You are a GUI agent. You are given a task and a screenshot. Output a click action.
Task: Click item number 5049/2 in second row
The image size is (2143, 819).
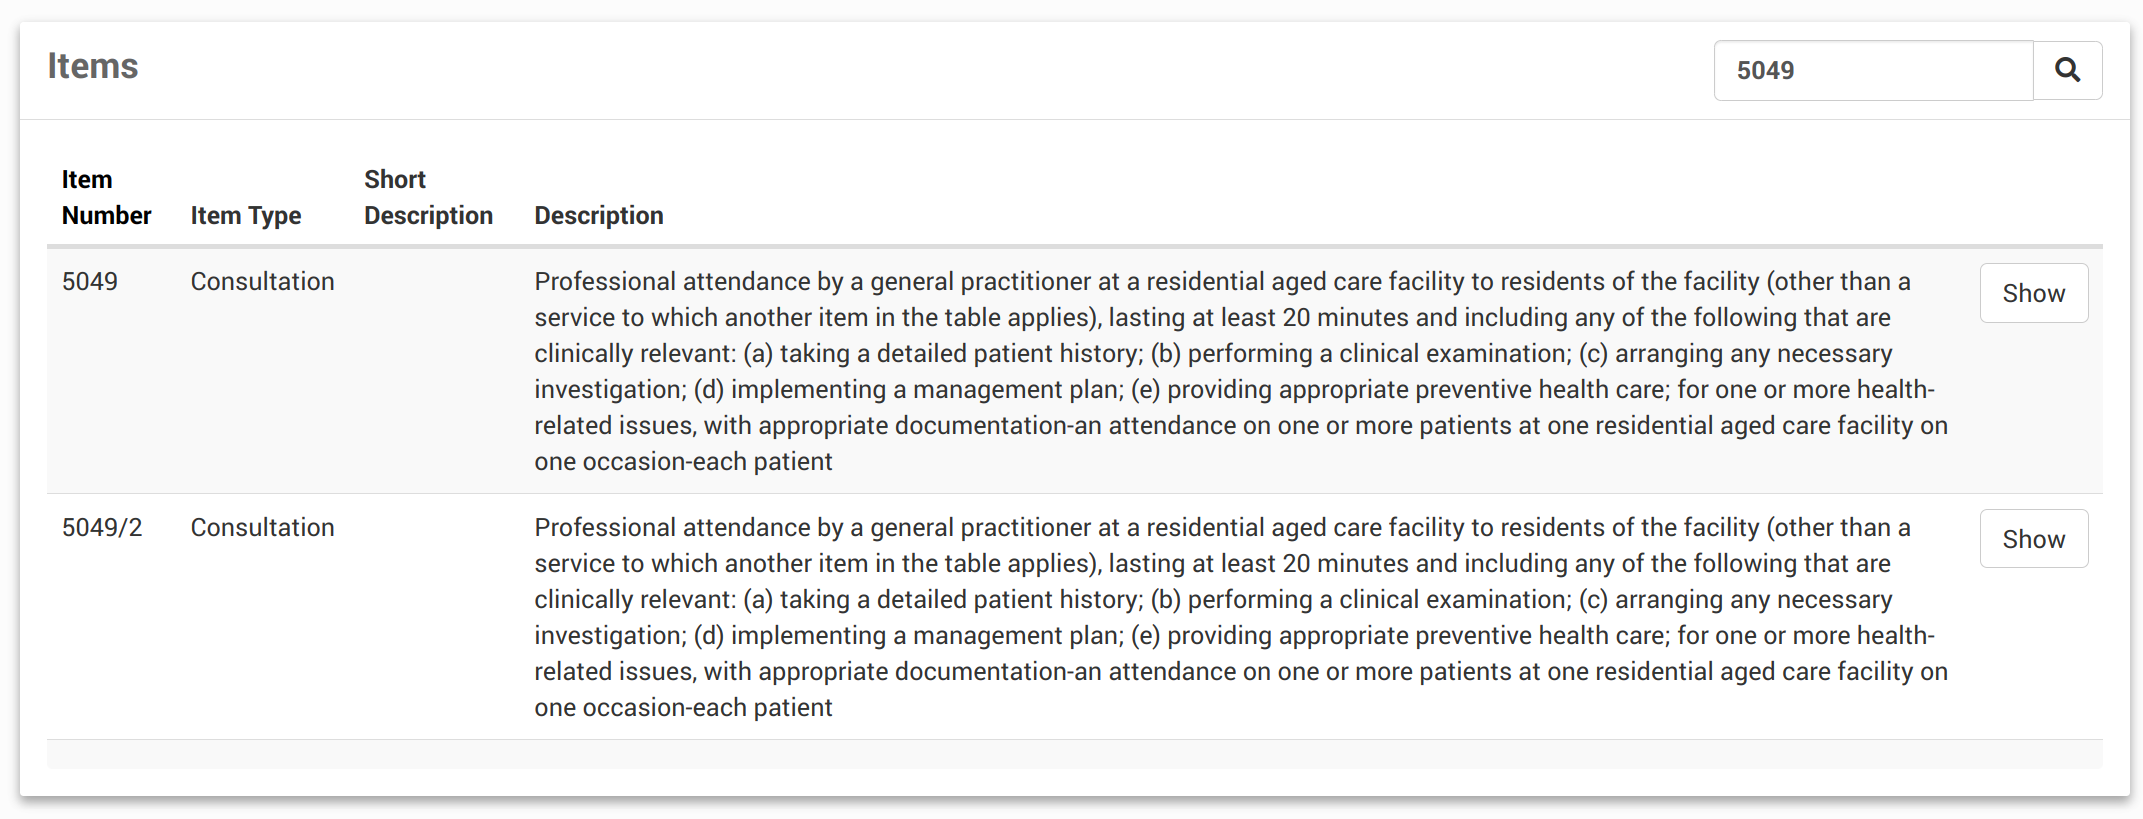coord(102,527)
